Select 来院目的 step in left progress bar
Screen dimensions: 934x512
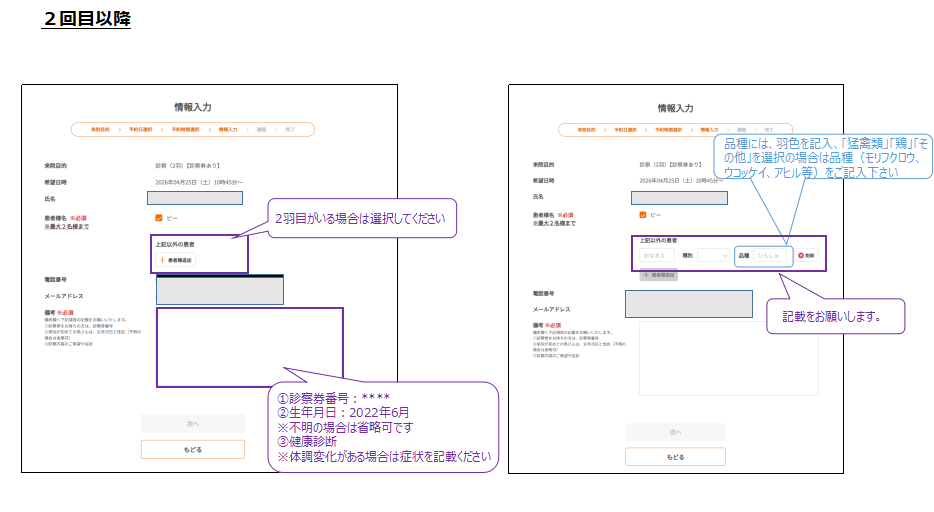pos(99,130)
